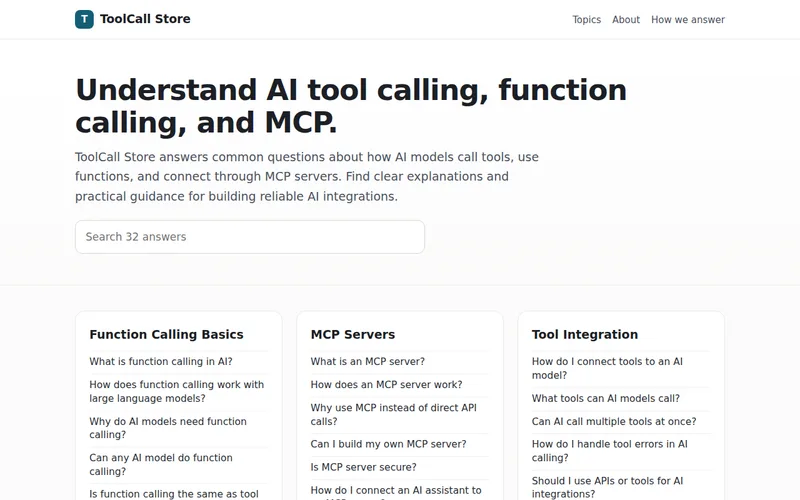Open 'What tools can AI models call?'
The width and height of the screenshot is (800, 500).
[606, 398]
